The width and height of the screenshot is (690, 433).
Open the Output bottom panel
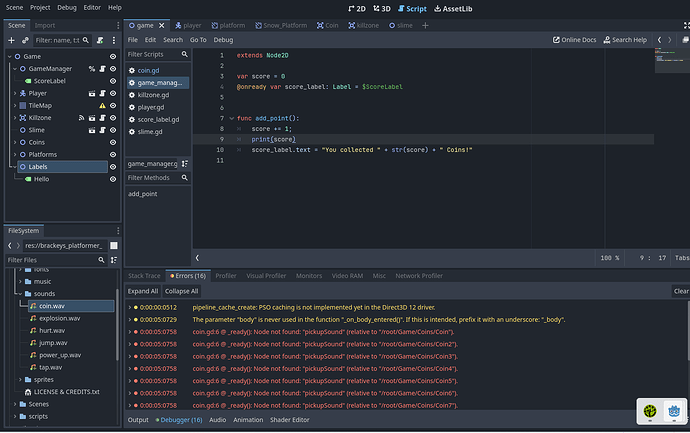point(138,420)
